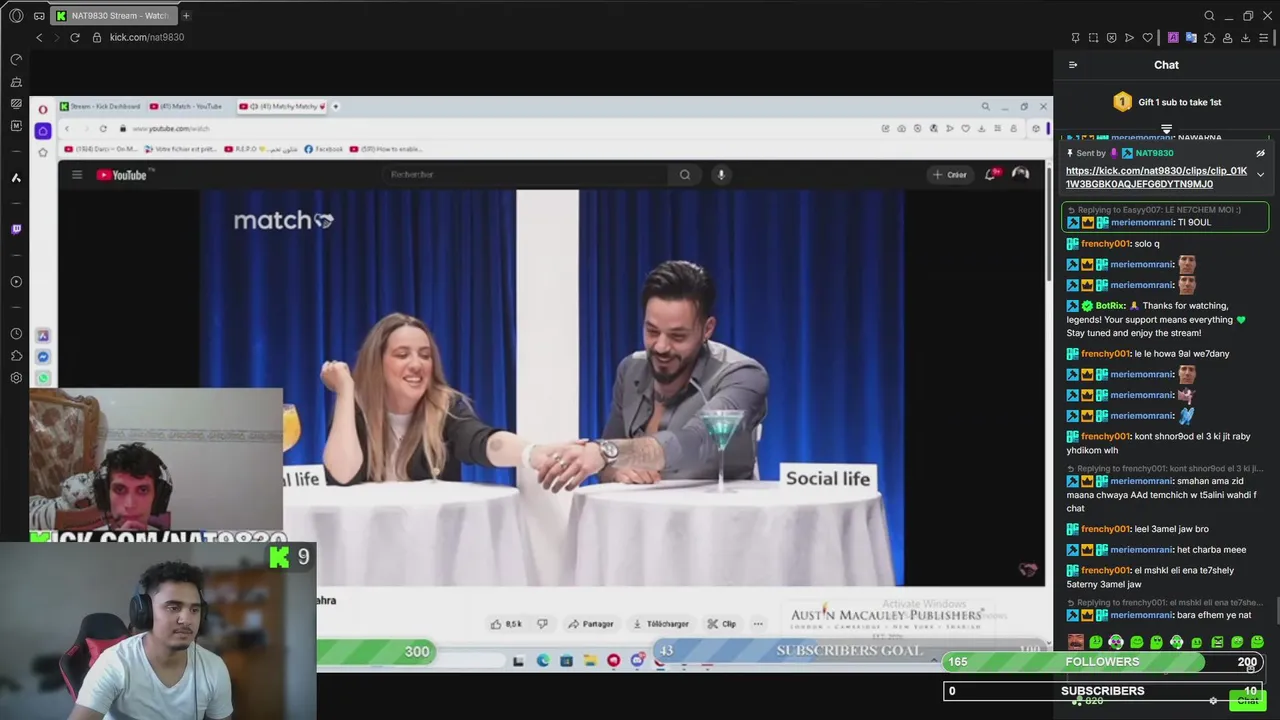Click the browser search magnifier icon
1280x720 pixels.
click(x=1209, y=16)
